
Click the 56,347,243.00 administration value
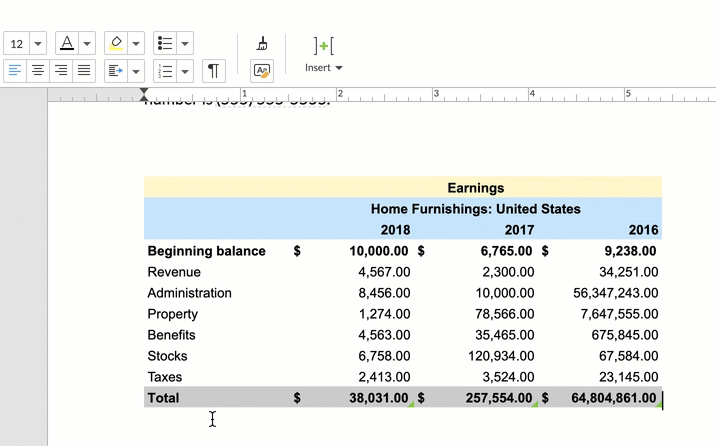click(616, 293)
